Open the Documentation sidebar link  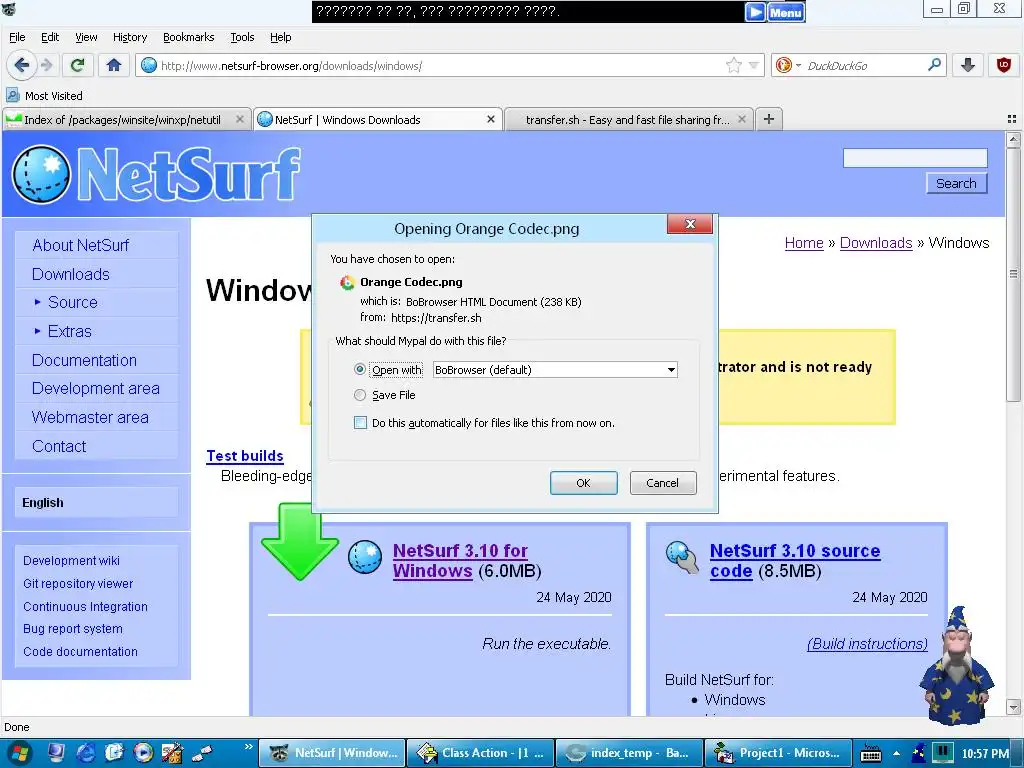[84, 360]
